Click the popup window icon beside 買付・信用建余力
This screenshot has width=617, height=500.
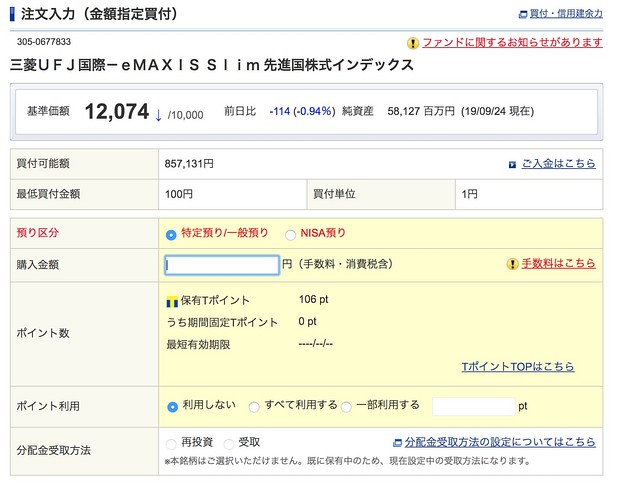523,15
